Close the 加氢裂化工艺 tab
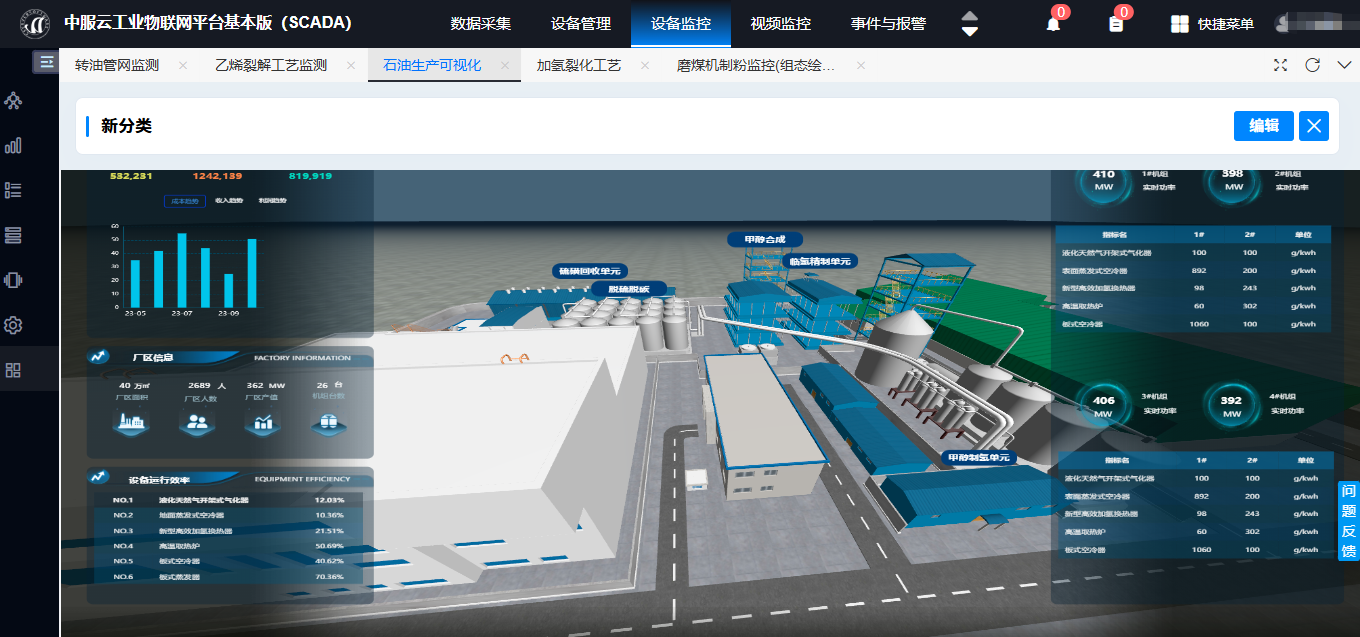The height and width of the screenshot is (637, 1360). 645,65
